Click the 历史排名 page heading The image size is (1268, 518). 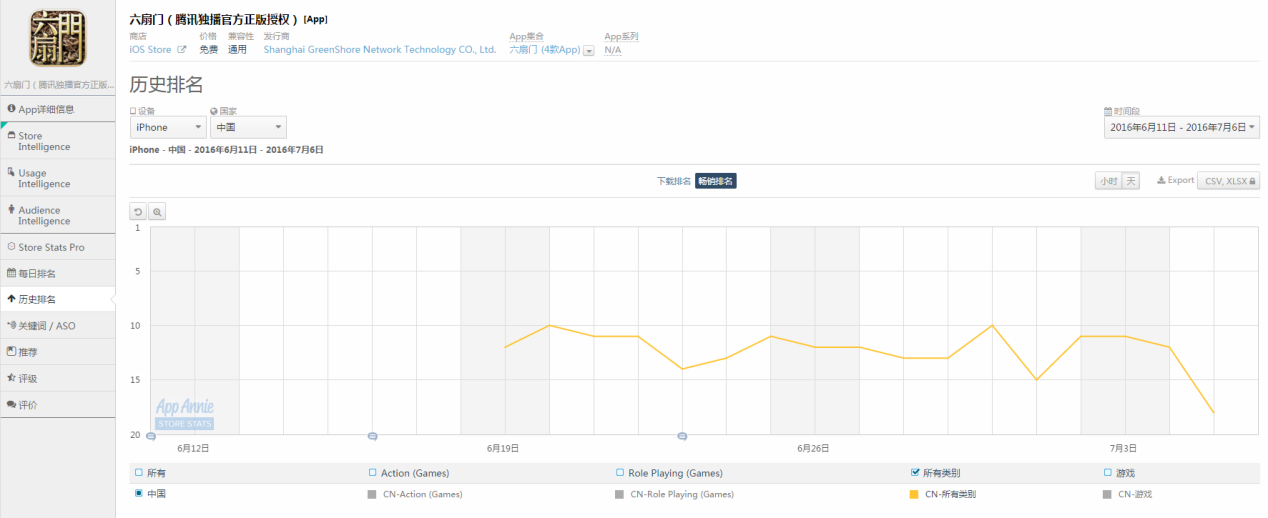[166, 85]
